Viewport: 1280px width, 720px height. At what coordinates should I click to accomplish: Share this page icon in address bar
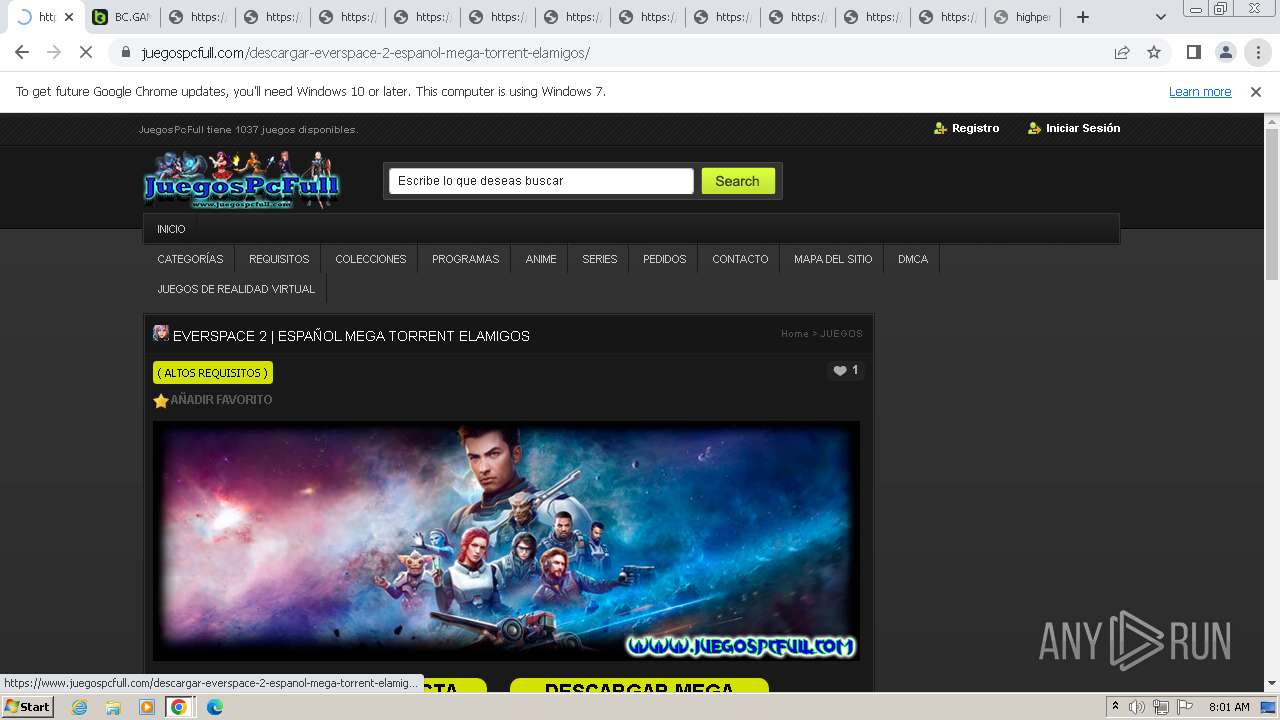pos(1122,52)
